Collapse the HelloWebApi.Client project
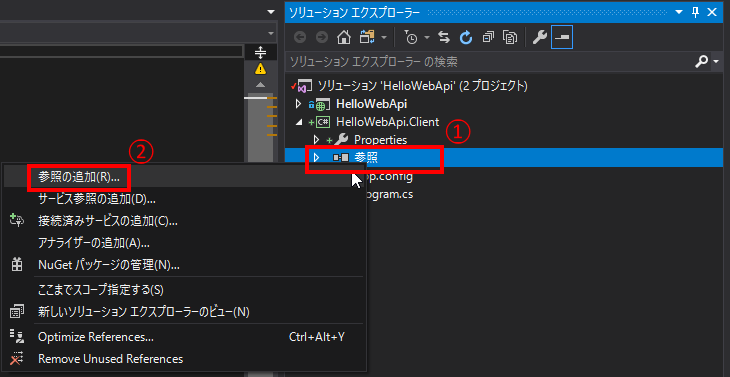 [x=298, y=122]
